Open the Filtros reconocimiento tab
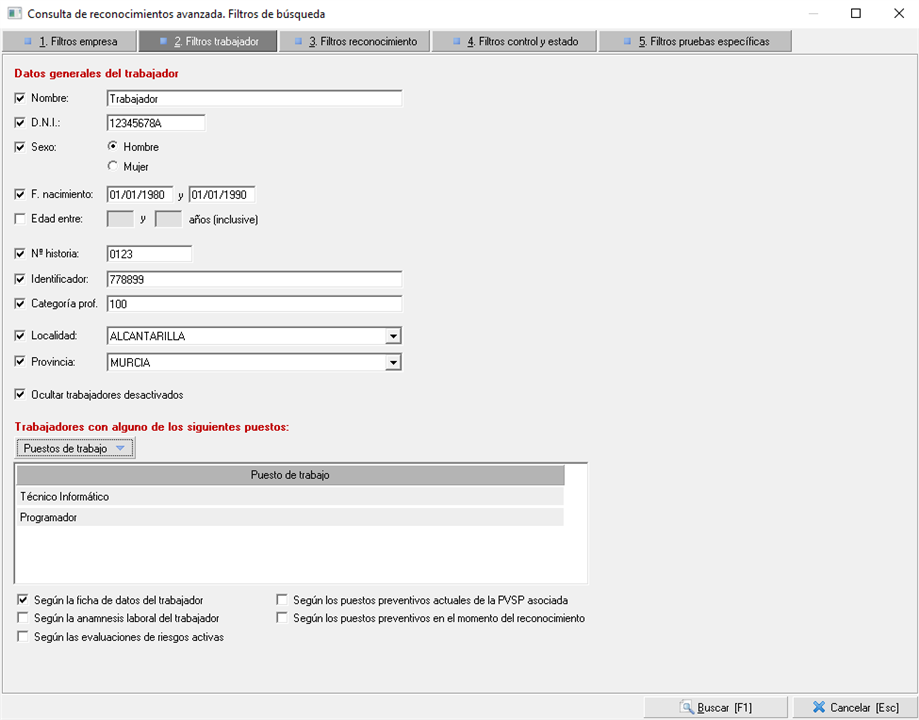Image resolution: width=919 pixels, height=720 pixels. click(354, 41)
